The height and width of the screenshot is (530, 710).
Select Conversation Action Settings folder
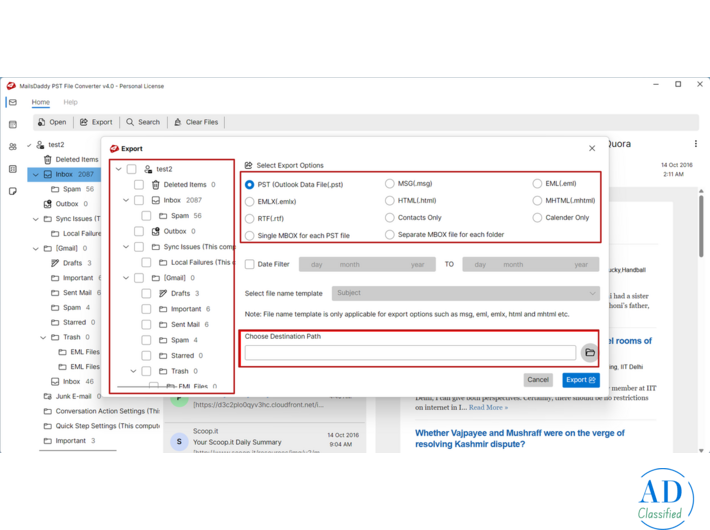coord(101,411)
